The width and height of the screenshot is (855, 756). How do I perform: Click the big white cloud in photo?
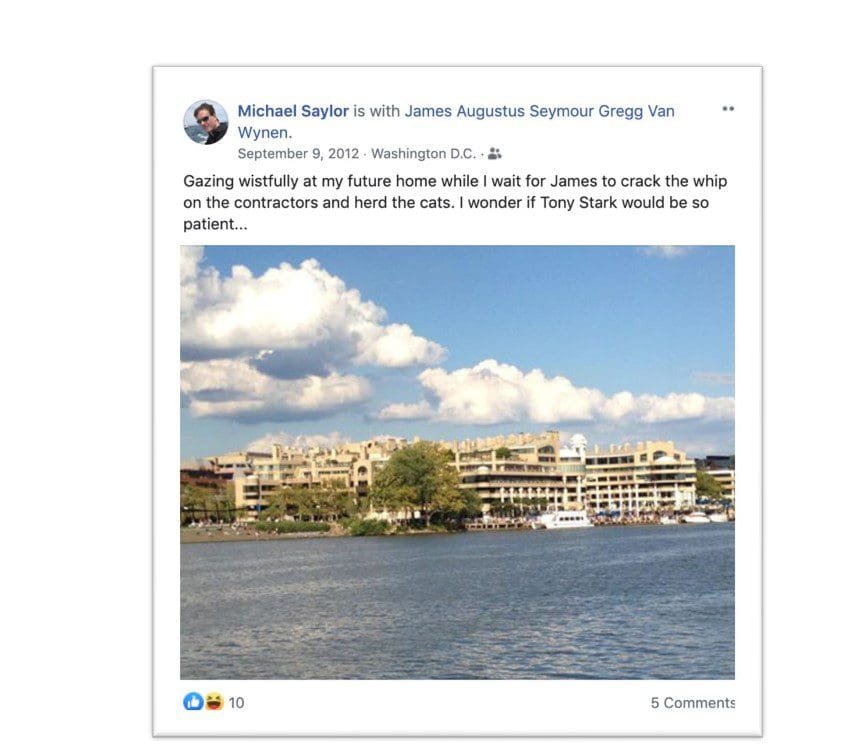(x=300, y=310)
